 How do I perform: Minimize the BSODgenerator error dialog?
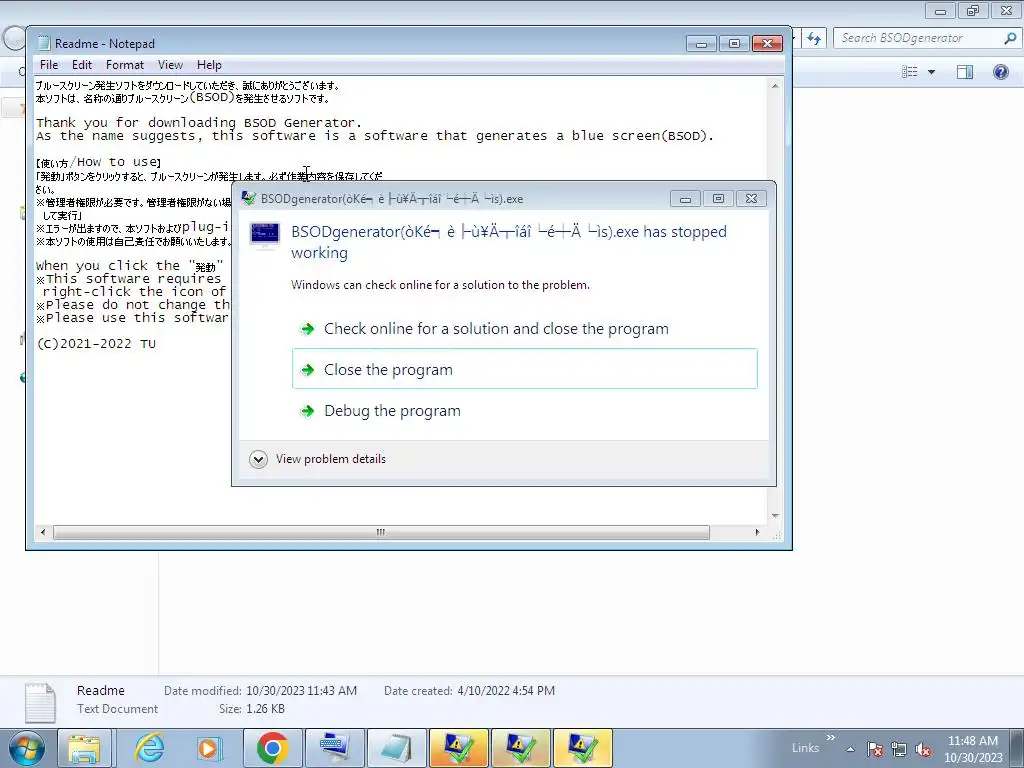pyautogui.click(x=685, y=199)
